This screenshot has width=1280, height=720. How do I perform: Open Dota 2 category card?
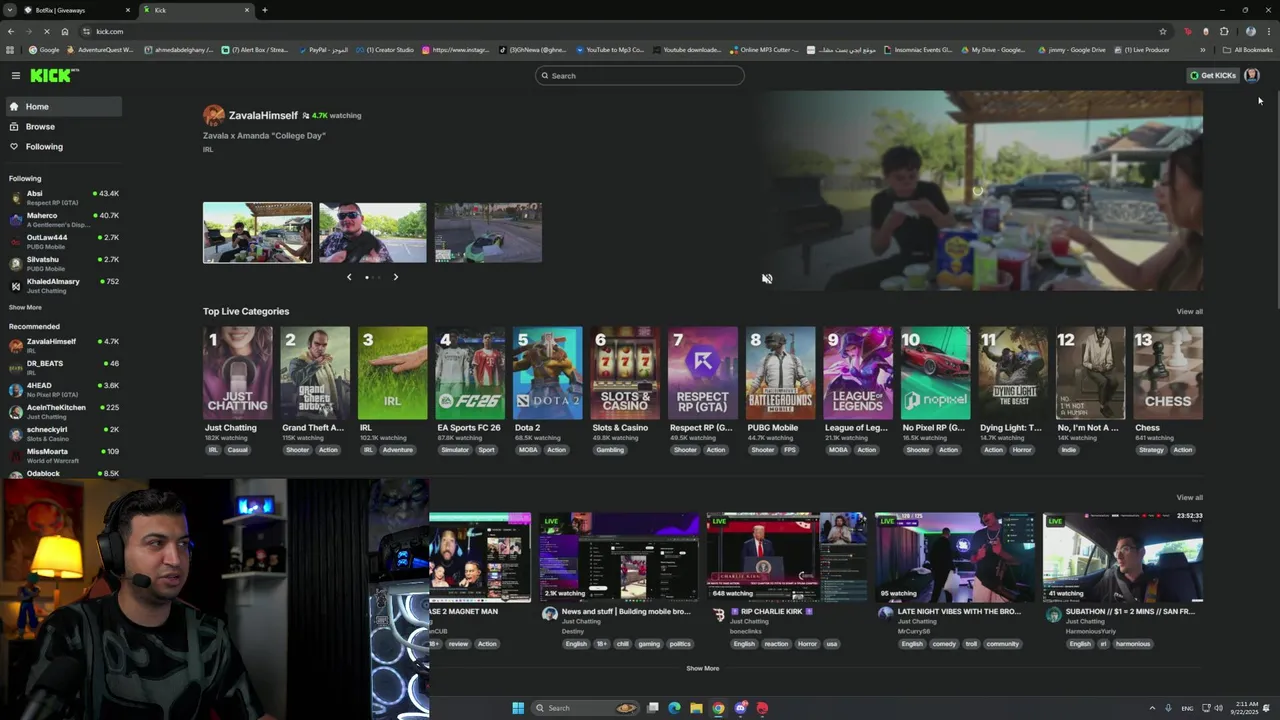click(x=548, y=373)
